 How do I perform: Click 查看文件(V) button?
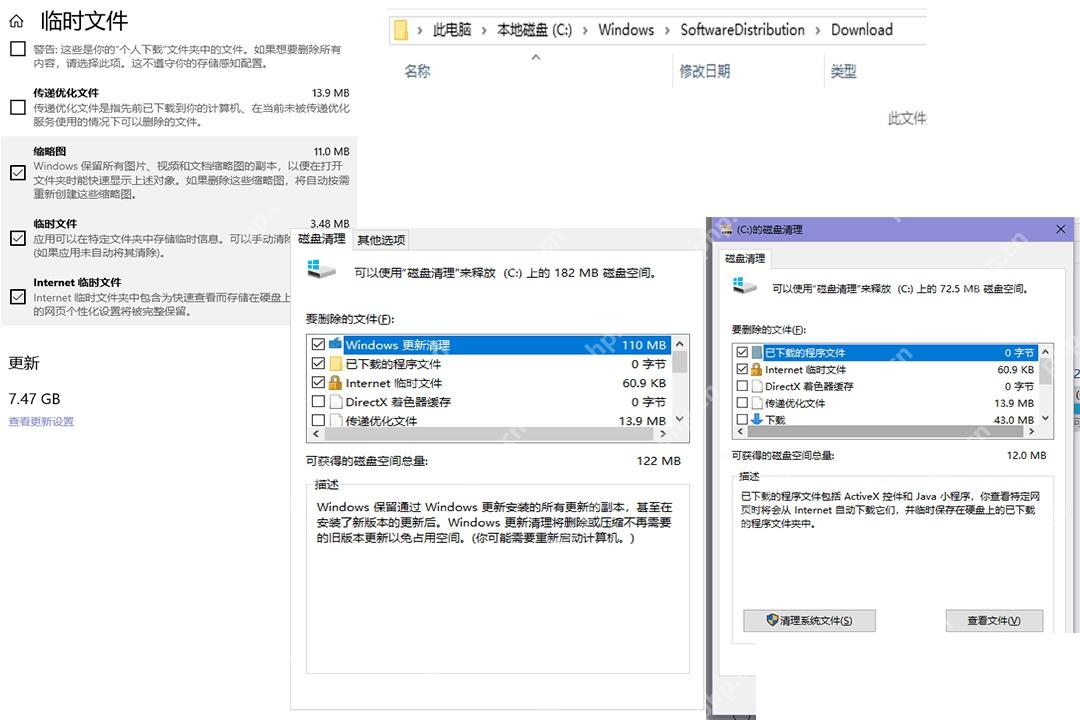pyautogui.click(x=994, y=621)
